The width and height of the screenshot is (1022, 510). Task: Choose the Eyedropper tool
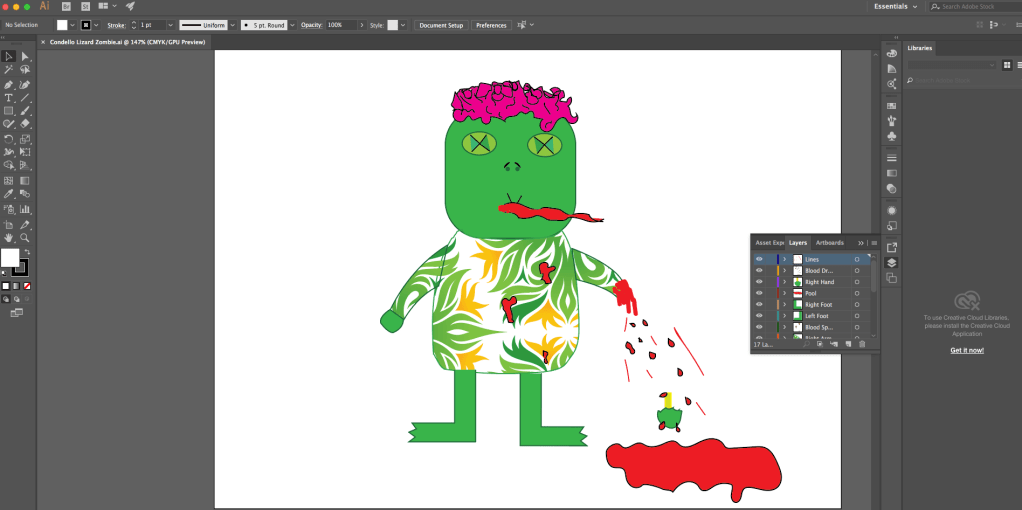point(9,194)
